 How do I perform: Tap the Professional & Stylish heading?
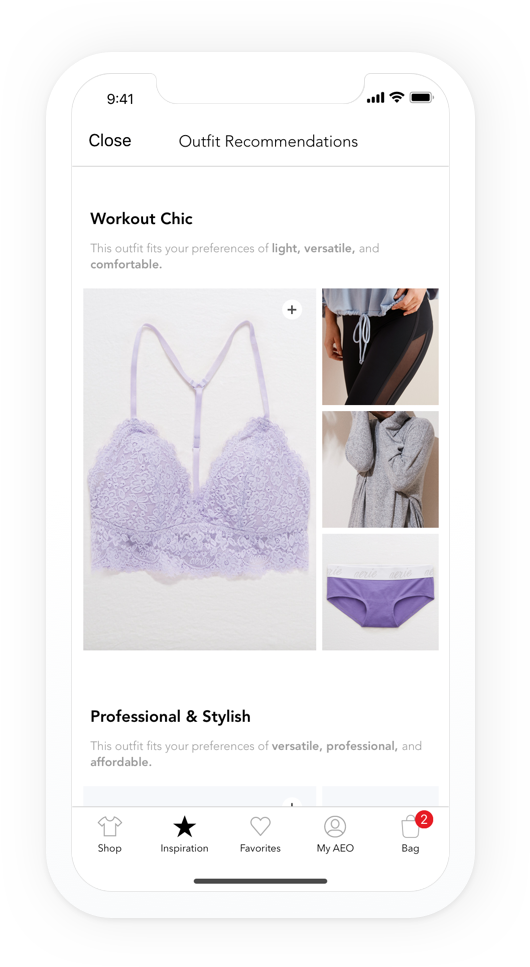click(170, 716)
